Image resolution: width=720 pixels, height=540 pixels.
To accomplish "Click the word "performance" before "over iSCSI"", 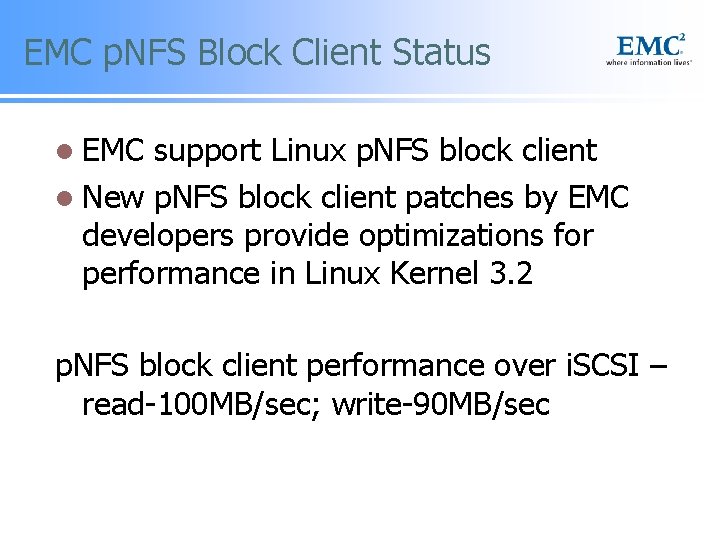I will click(x=395, y=367).
